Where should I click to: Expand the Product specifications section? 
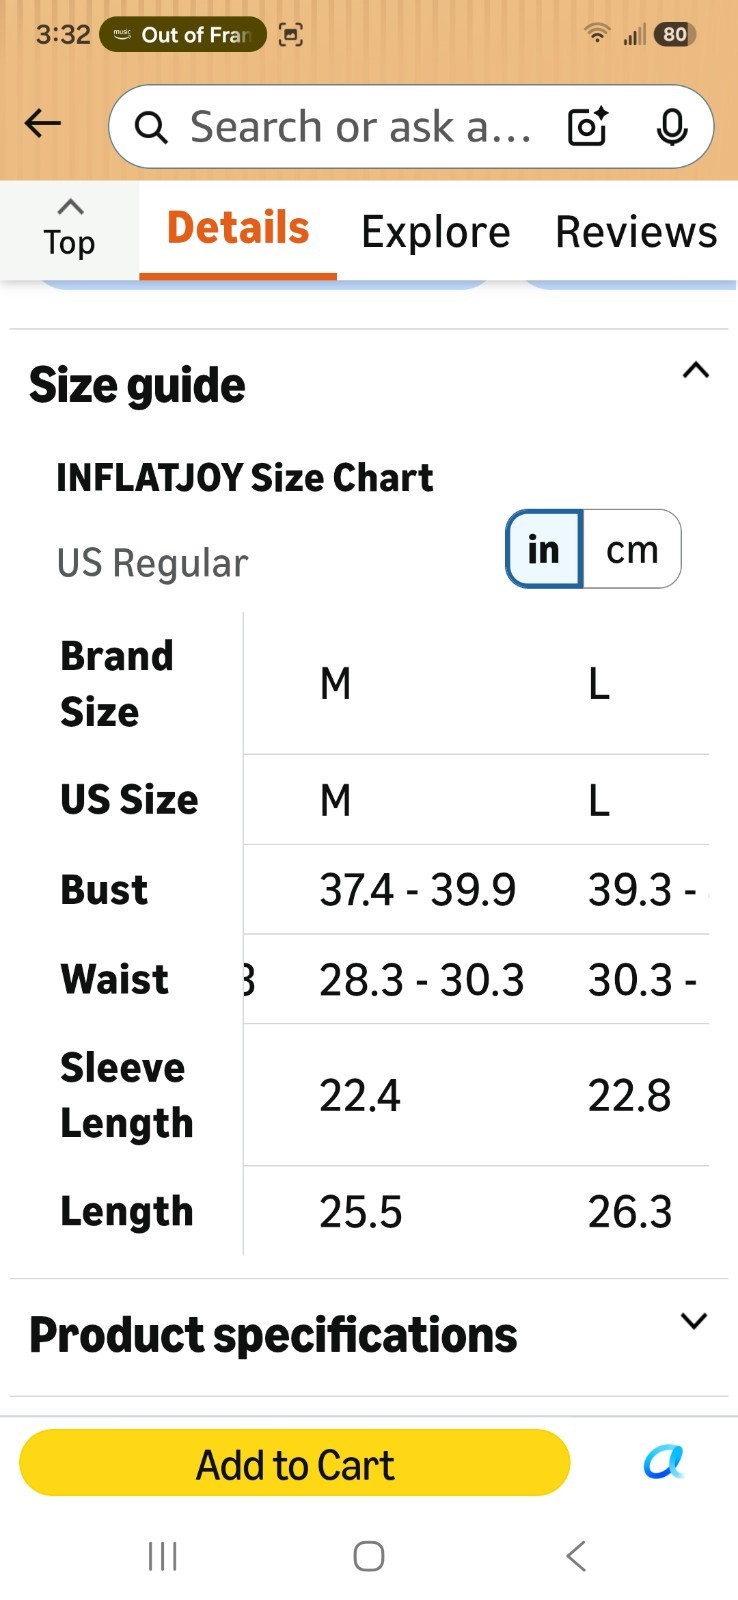click(x=694, y=1321)
